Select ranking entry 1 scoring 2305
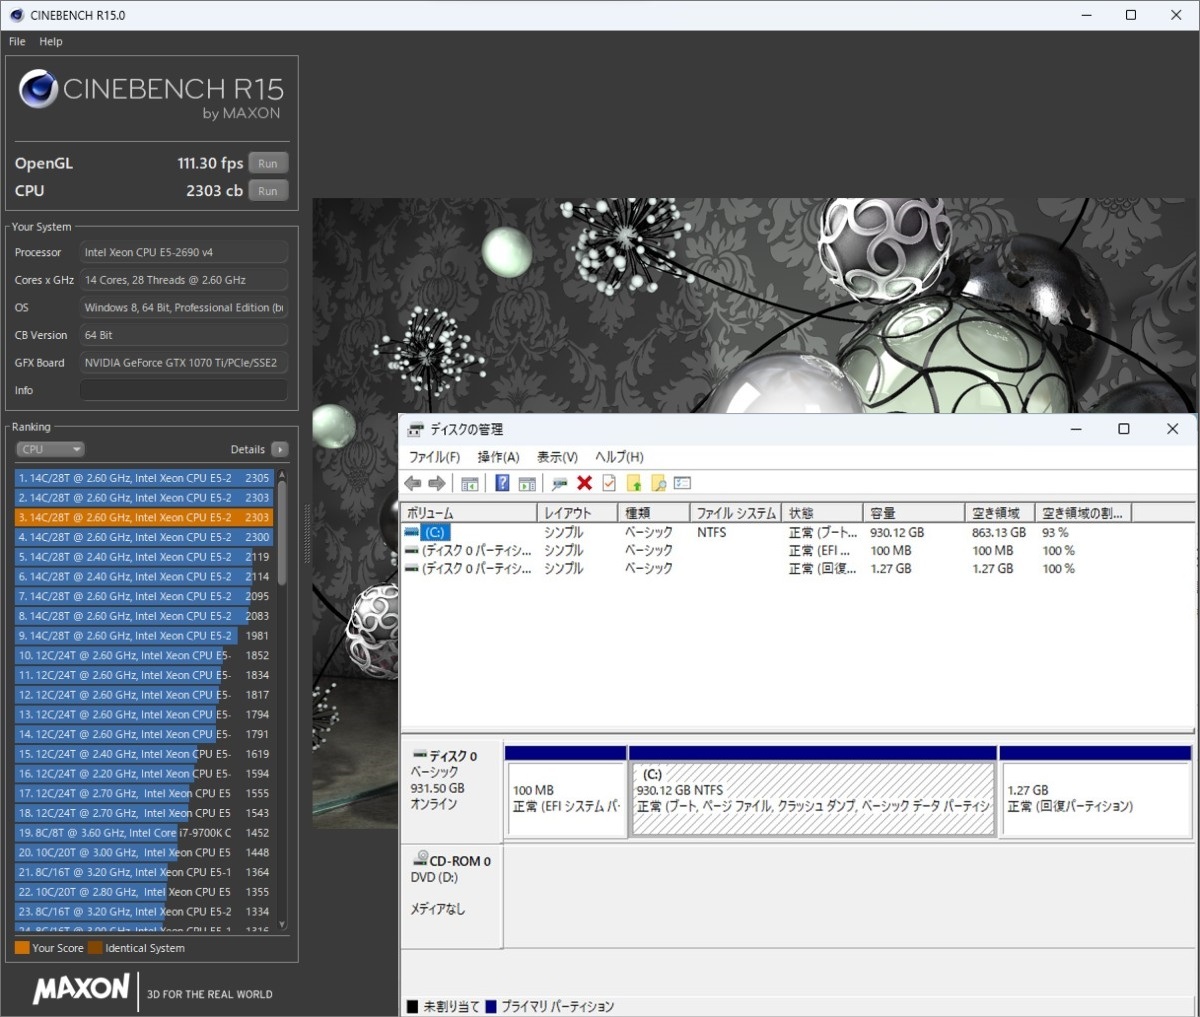This screenshot has width=1200, height=1017. 144,478
